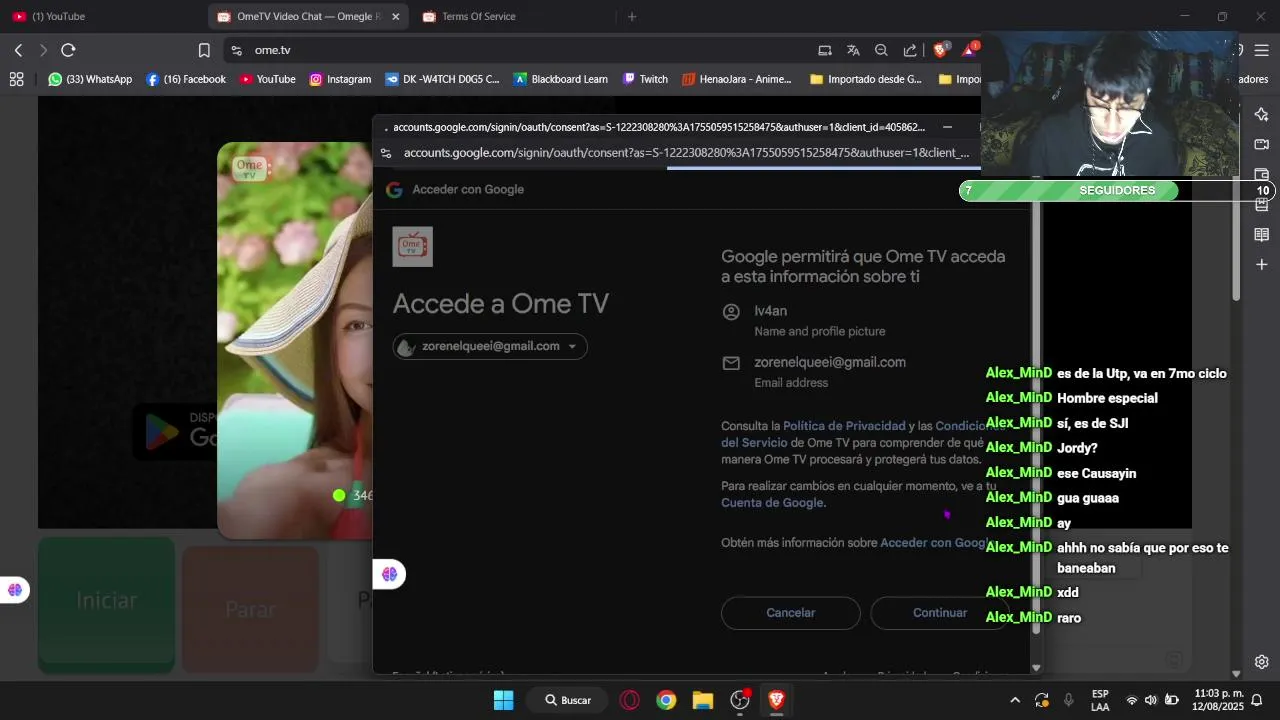Open the Windows notifications bell

click(x=1258, y=700)
